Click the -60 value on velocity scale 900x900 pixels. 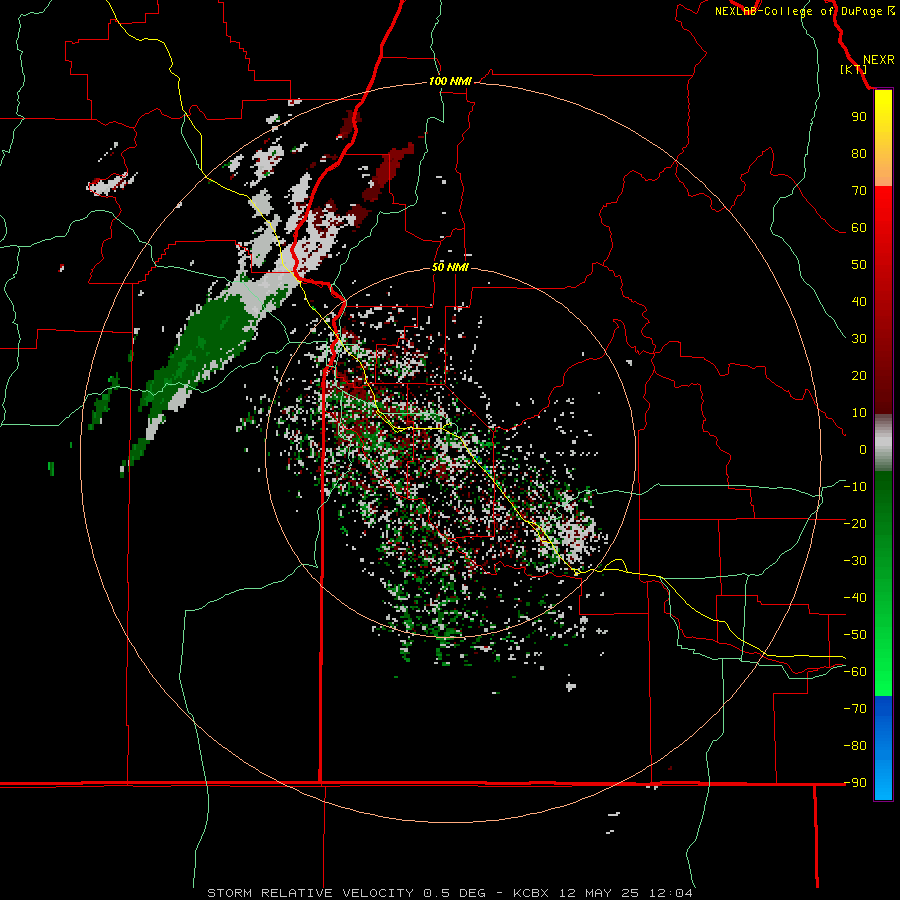tap(855, 672)
